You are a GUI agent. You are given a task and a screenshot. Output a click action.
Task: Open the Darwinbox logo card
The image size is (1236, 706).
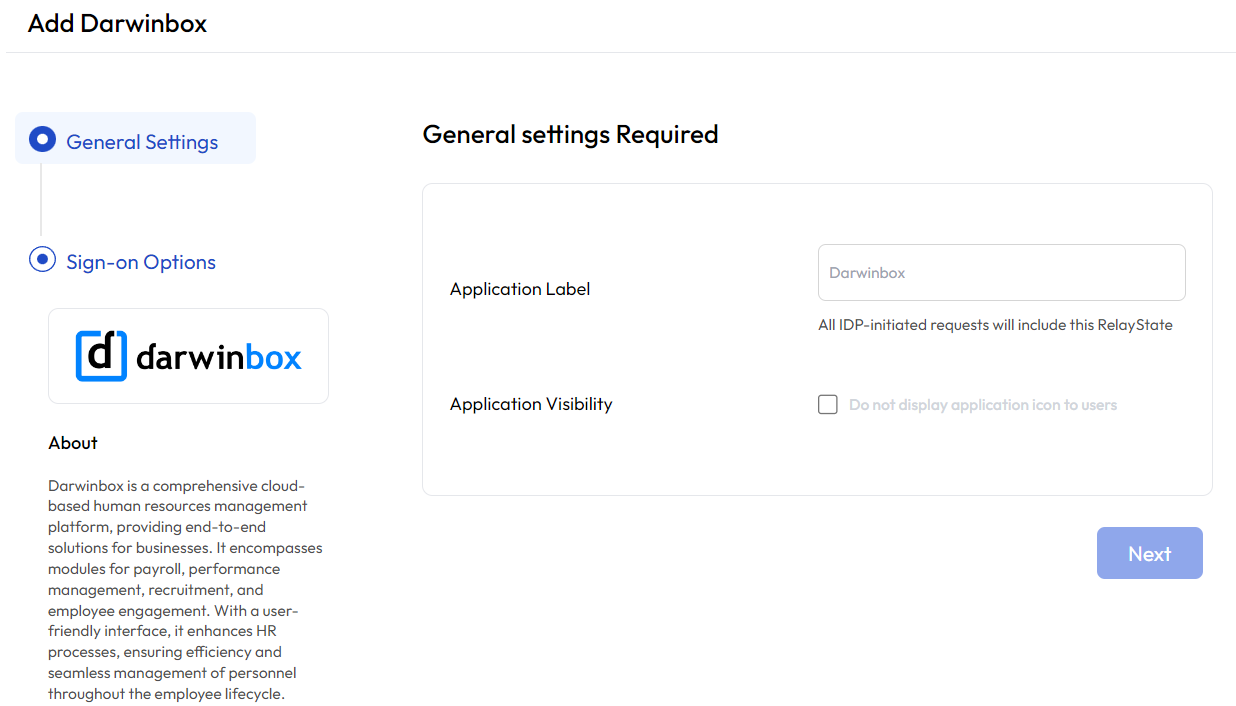coord(188,355)
